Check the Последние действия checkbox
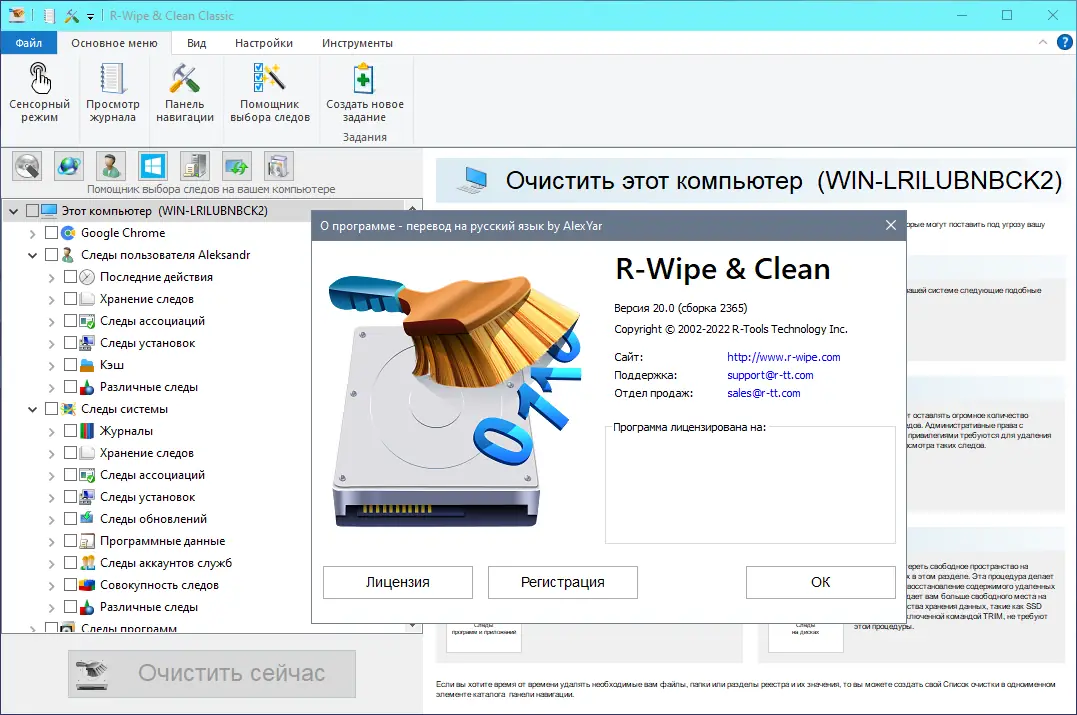The image size is (1077, 715). click(70, 277)
